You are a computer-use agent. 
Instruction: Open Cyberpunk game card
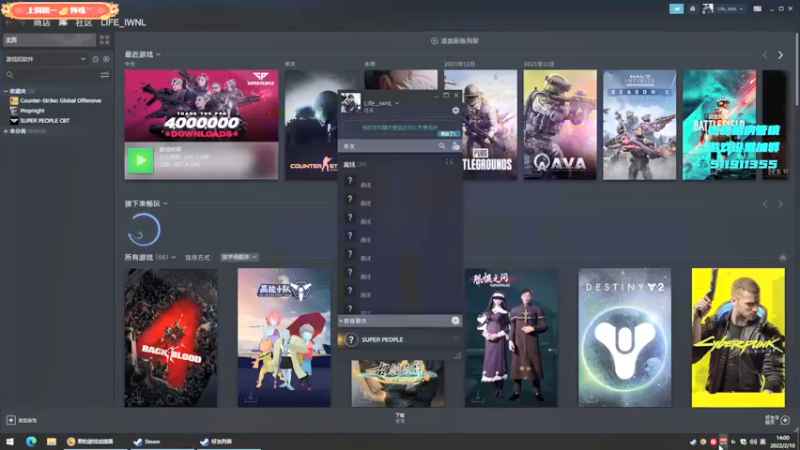click(x=738, y=338)
